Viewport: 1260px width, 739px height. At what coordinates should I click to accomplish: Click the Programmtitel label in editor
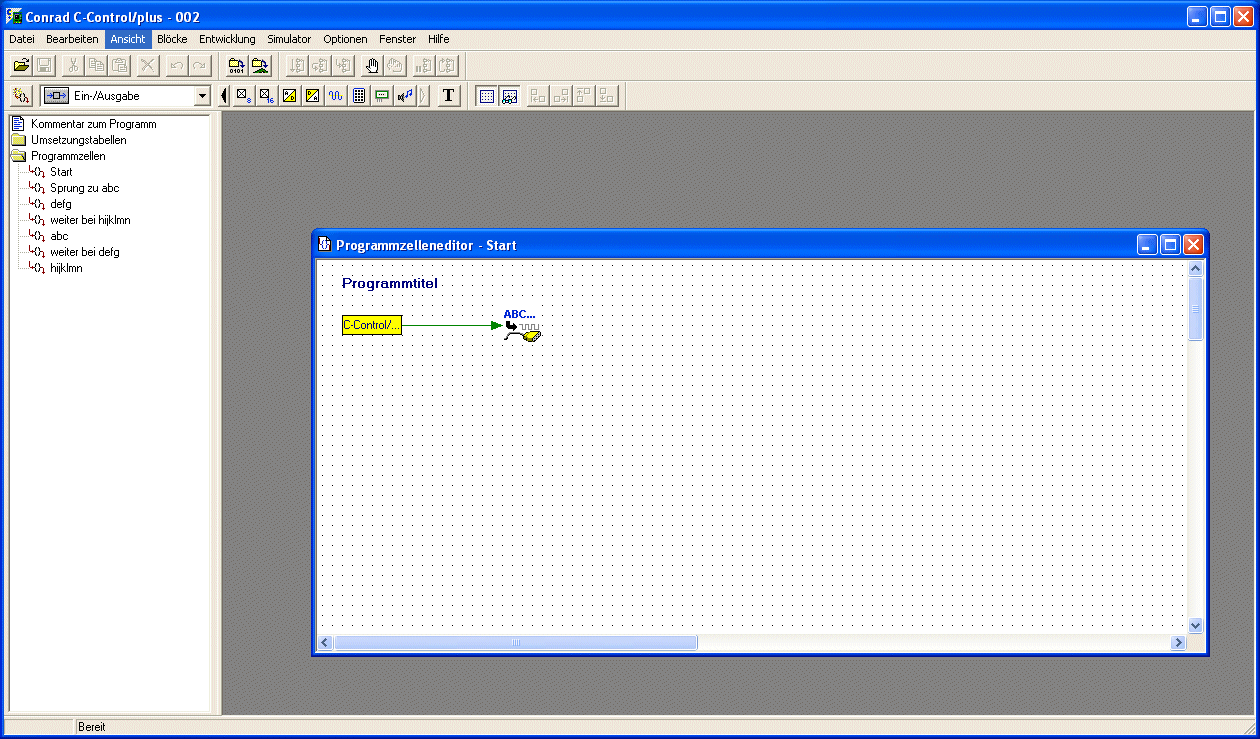click(390, 283)
